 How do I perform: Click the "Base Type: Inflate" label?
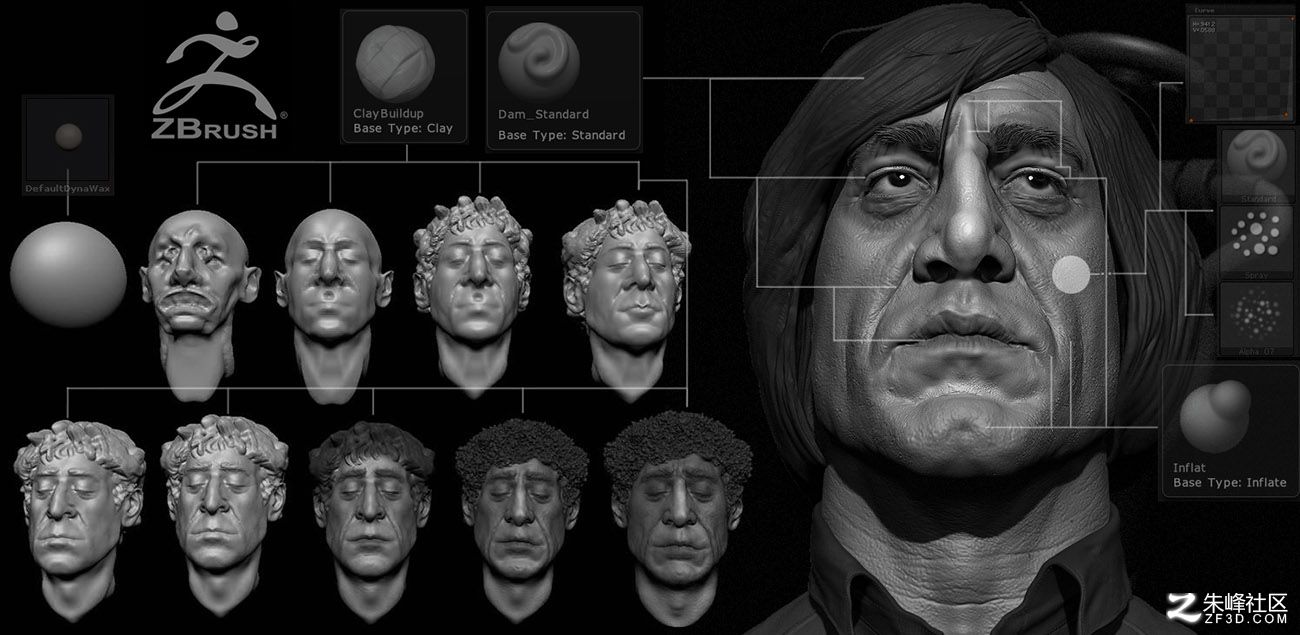point(1230,484)
